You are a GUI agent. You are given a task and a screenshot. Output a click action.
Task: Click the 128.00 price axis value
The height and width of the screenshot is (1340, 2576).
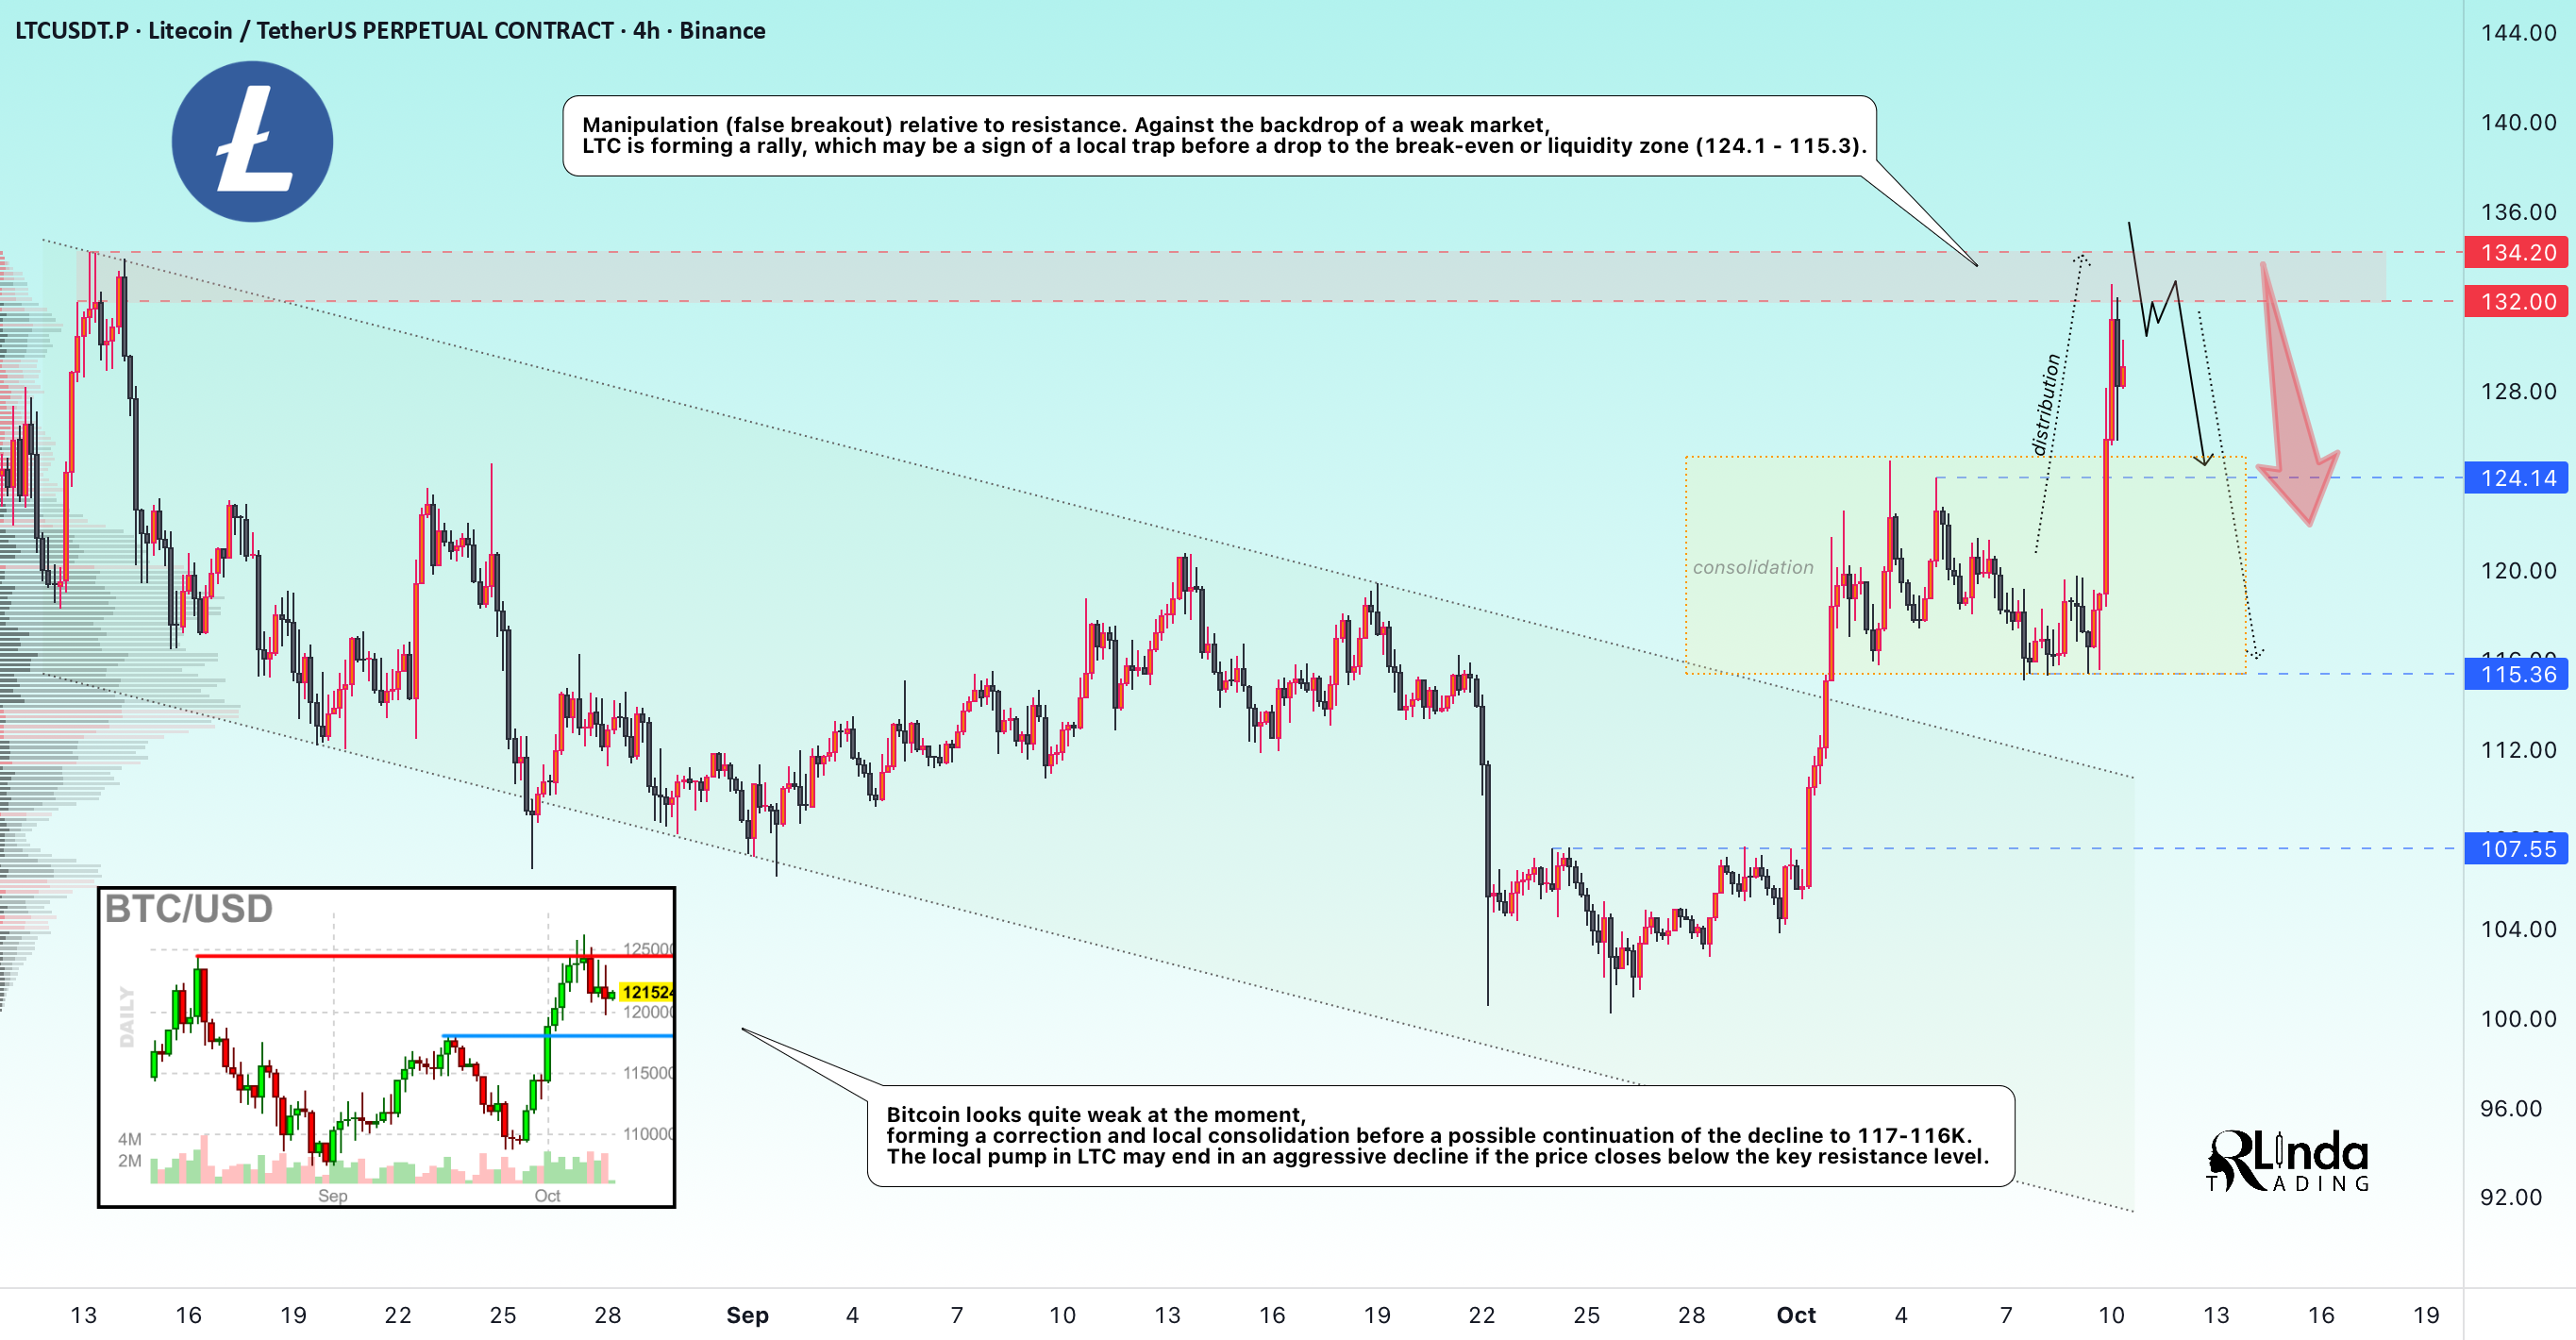2518,391
